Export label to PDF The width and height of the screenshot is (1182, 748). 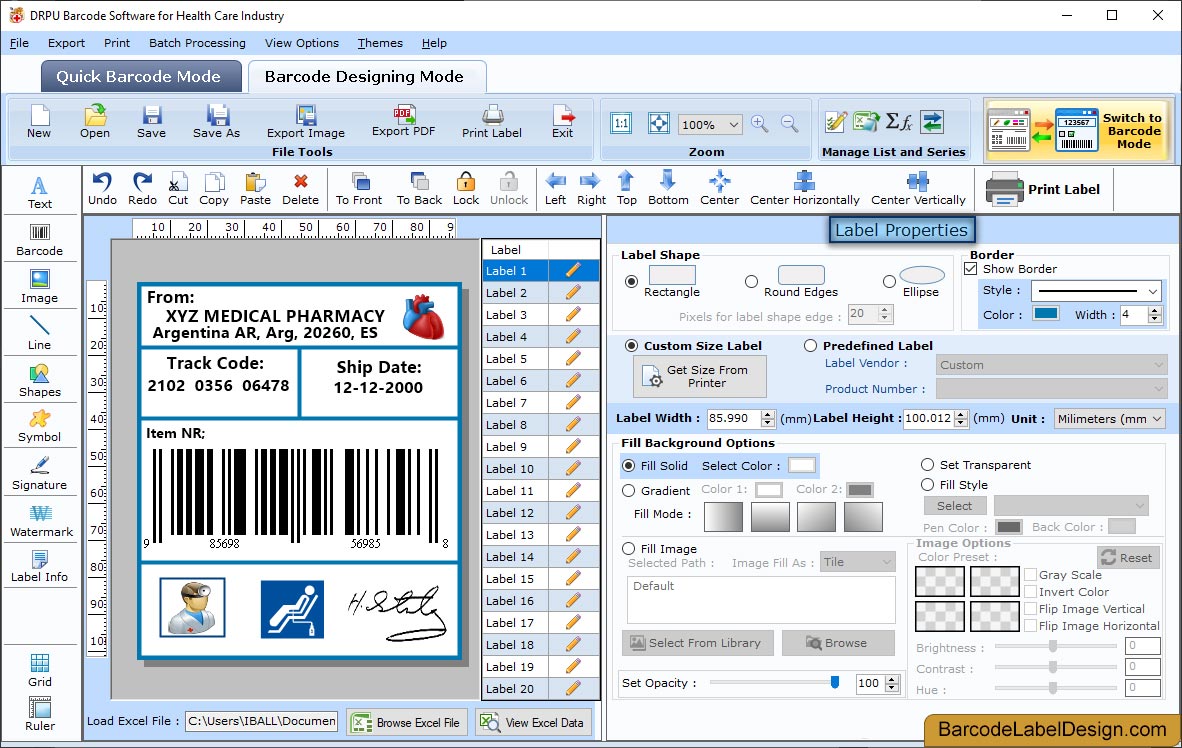(403, 121)
